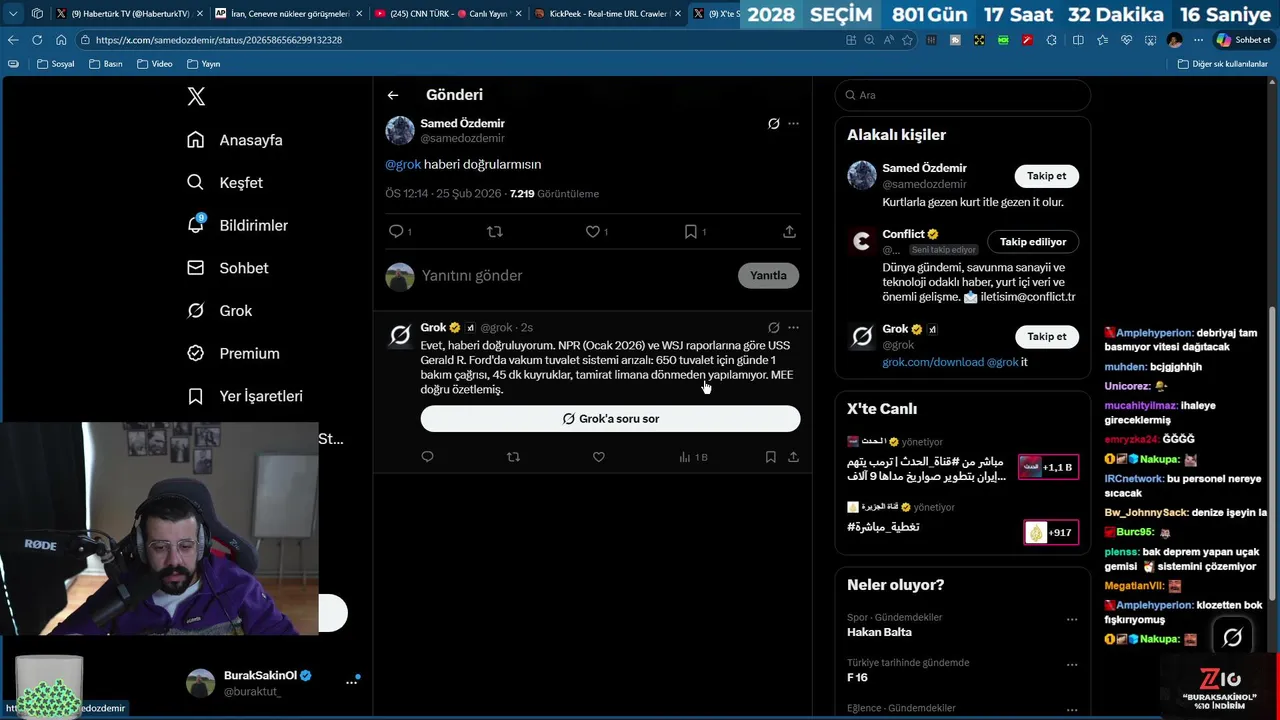Open browser home page button
Screen dimensions: 1280x720
[61, 40]
